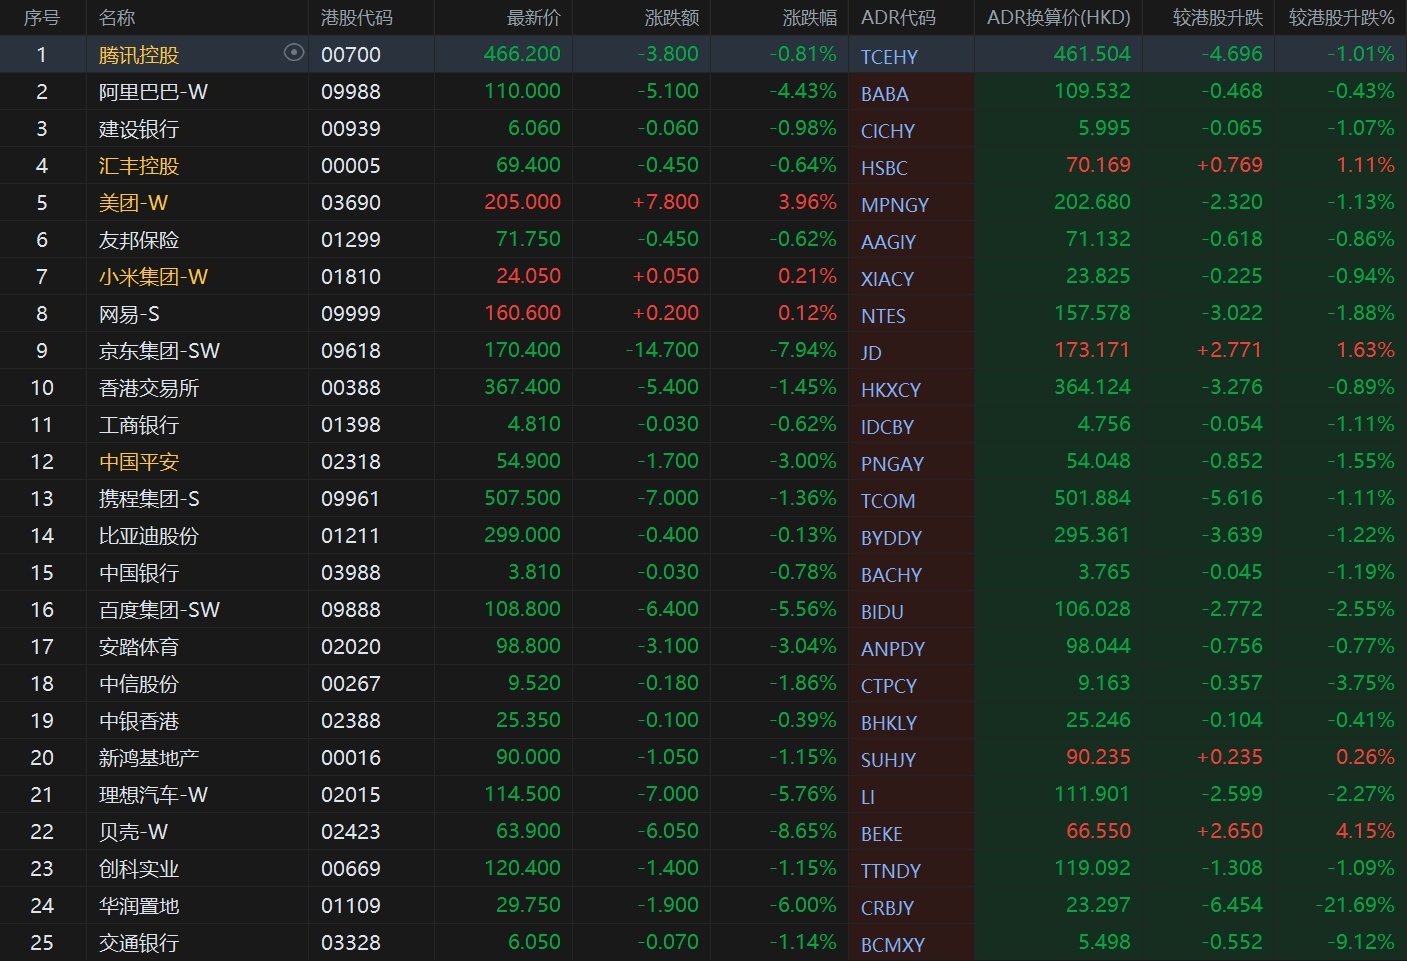Click the 港股代码 column header
Screen dimensions: 1407x961
[357, 18]
